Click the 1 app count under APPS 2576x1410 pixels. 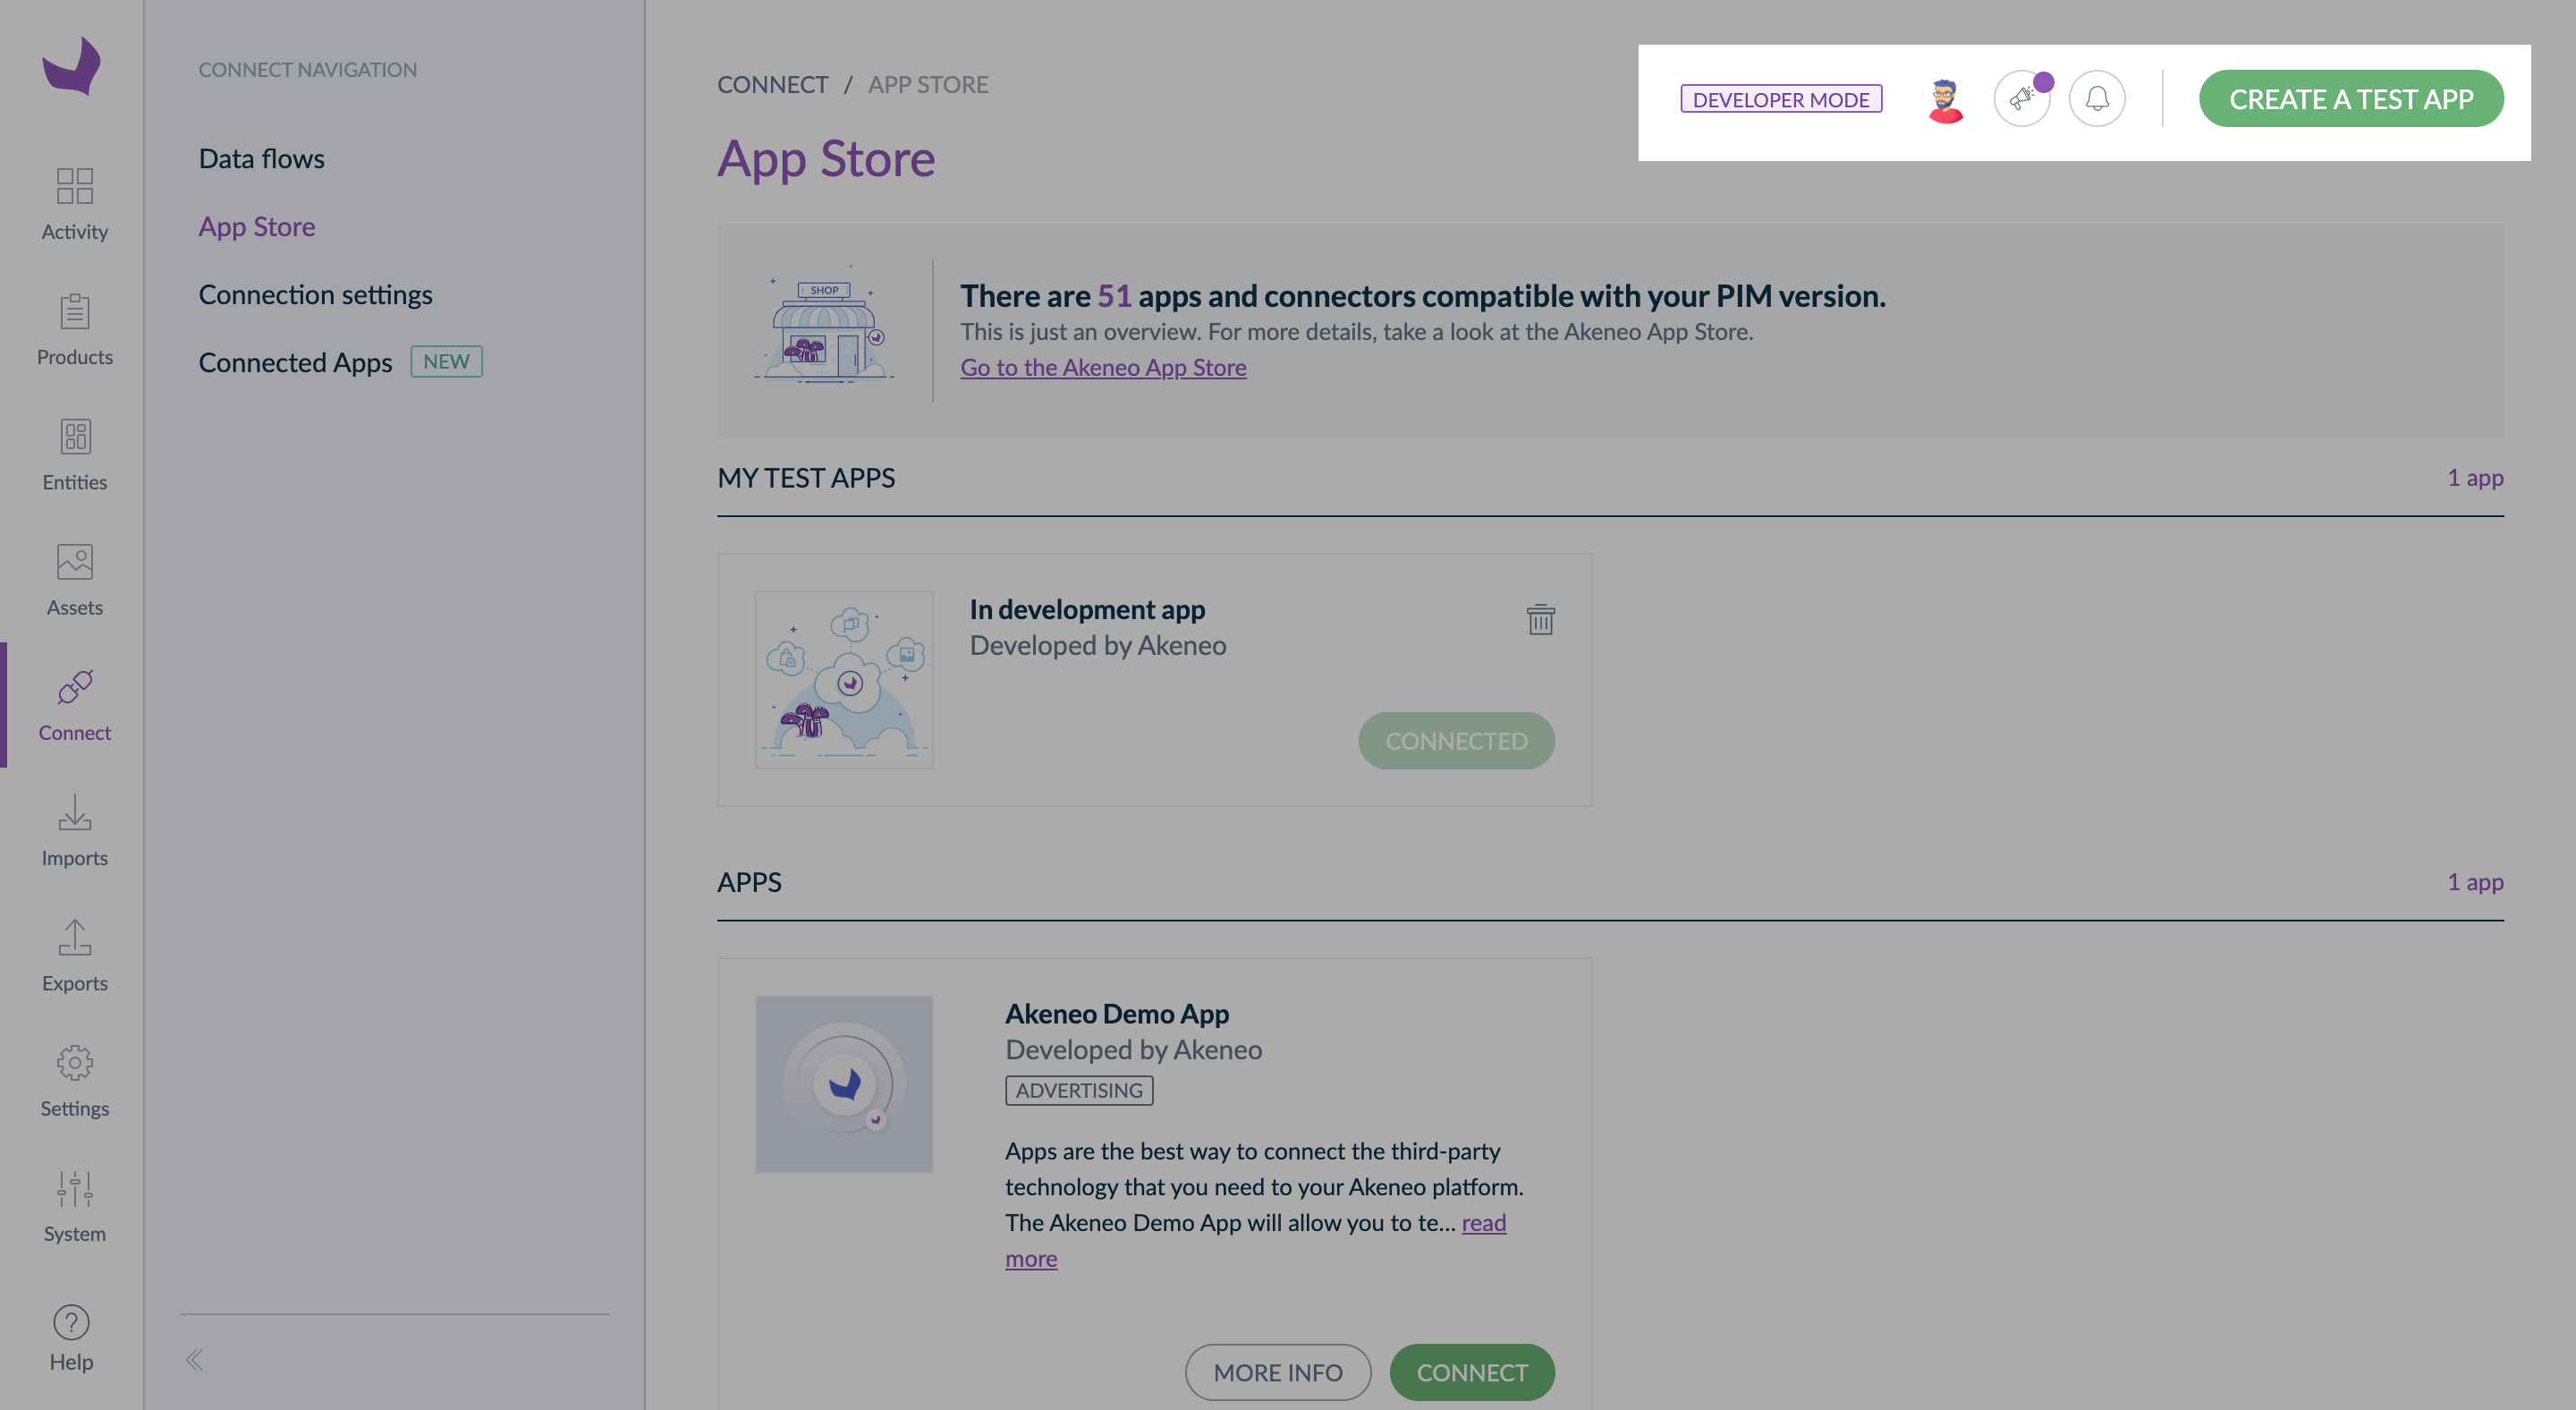point(2475,881)
